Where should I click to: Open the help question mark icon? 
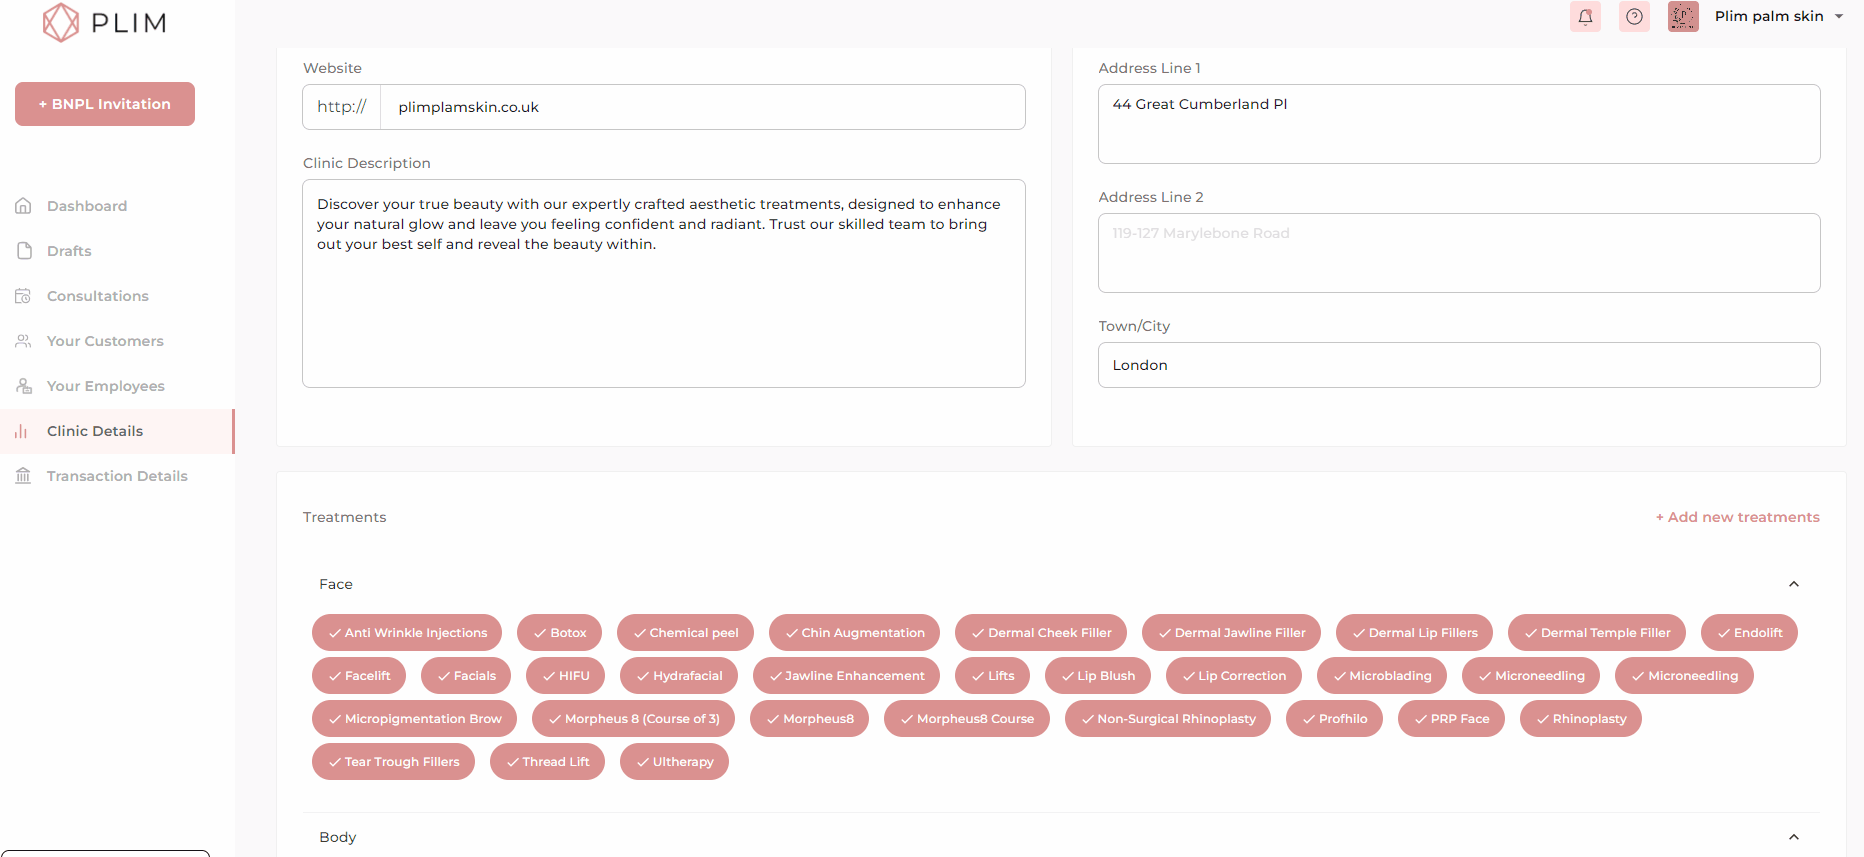pos(1634,17)
